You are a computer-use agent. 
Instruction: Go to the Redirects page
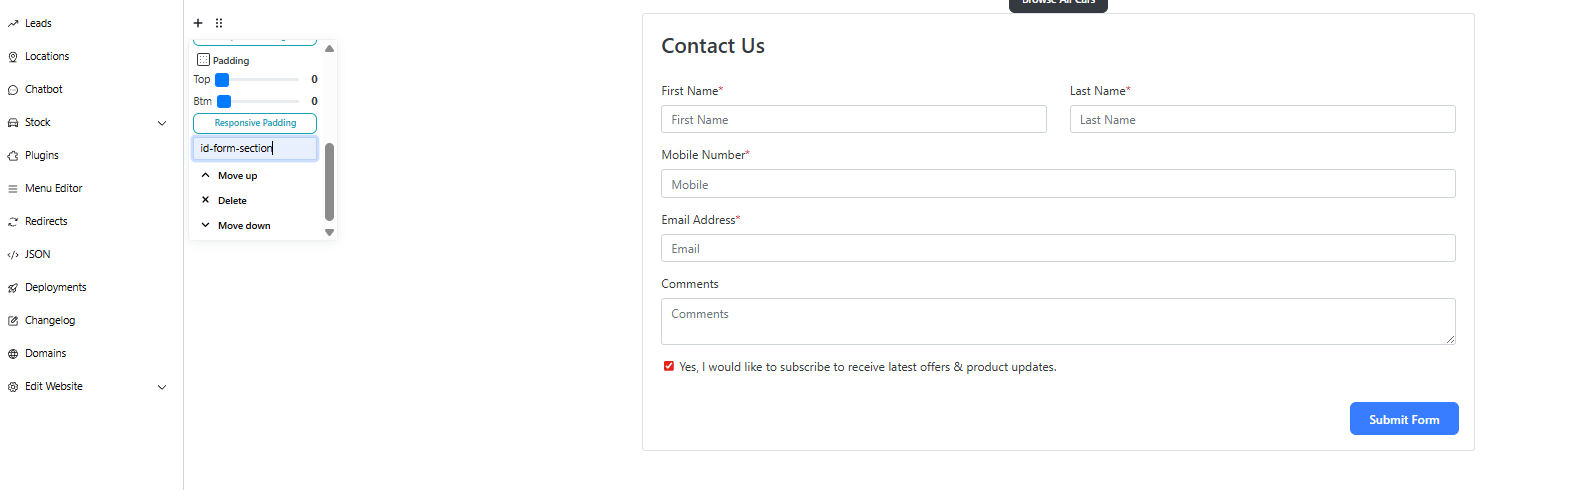46,221
